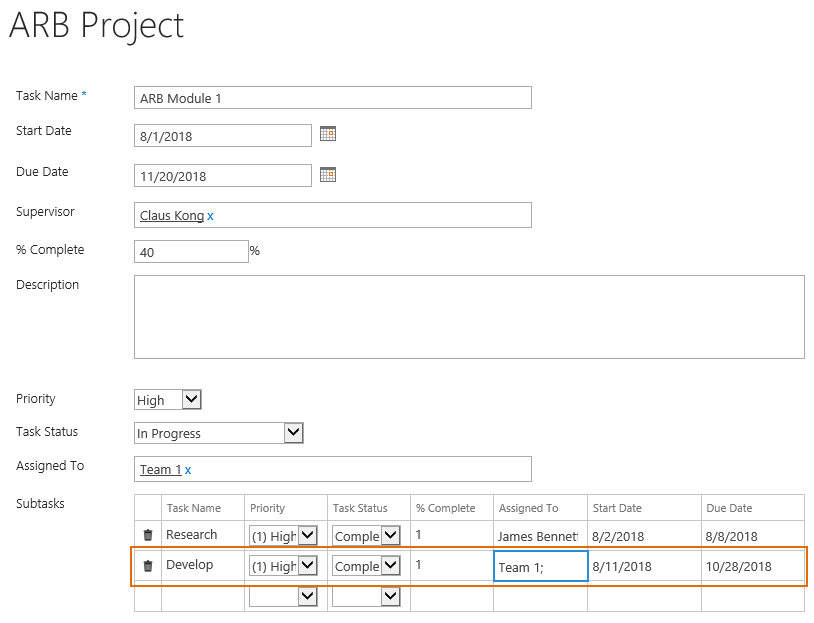The width and height of the screenshot is (814, 623).
Task: Remove Claus Kong from Supervisor
Action: [x=210, y=216]
